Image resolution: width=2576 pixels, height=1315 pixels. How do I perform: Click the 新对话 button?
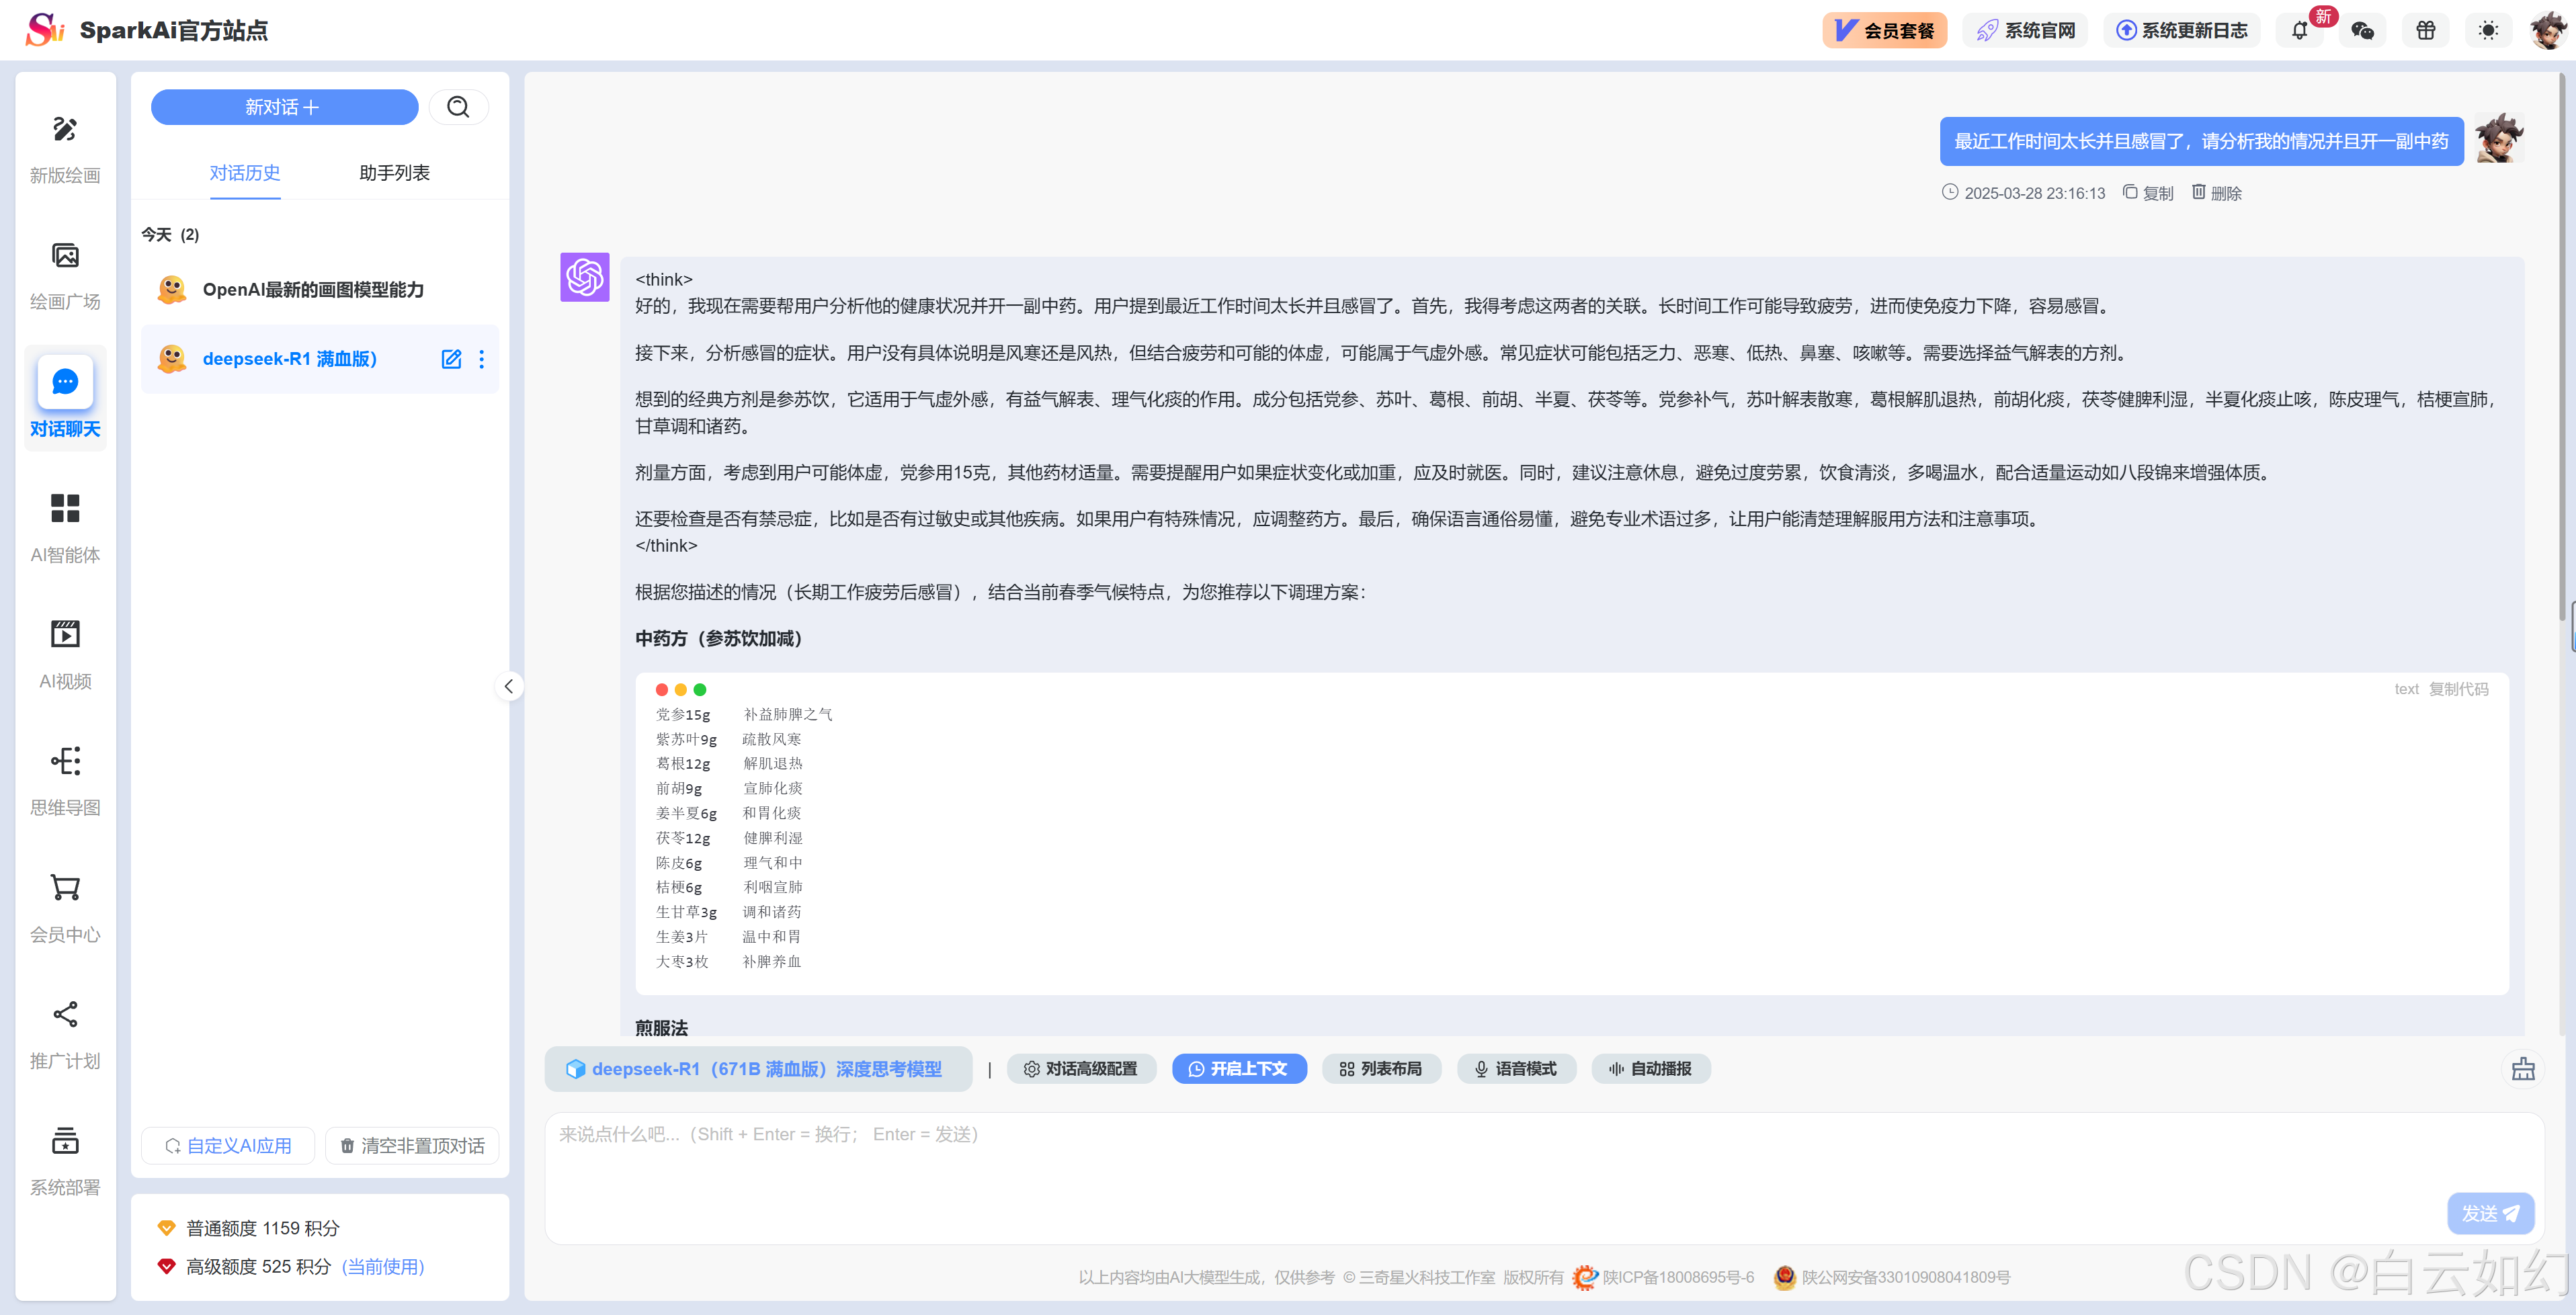pyautogui.click(x=284, y=107)
